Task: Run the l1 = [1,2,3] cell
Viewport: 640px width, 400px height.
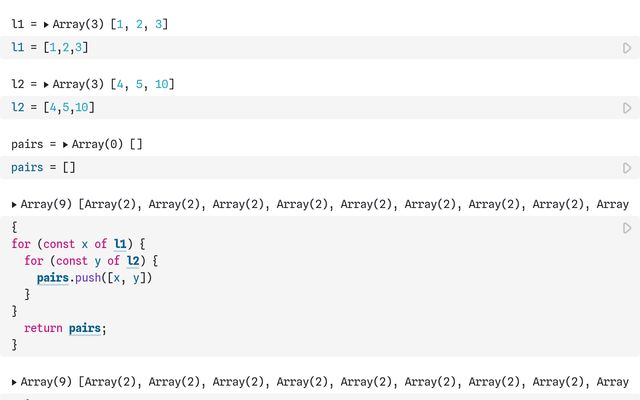Action: click(627, 48)
